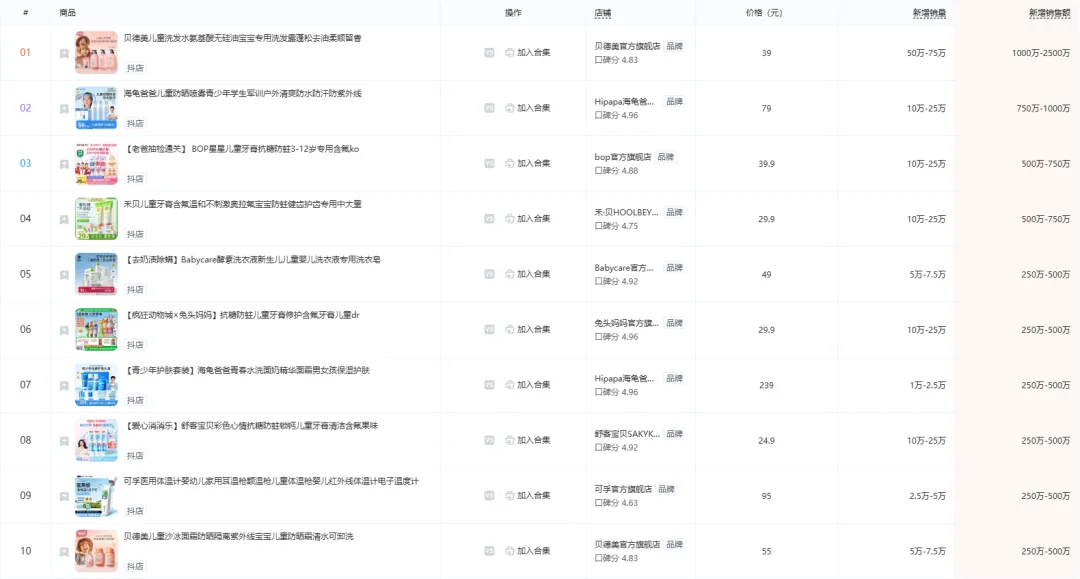Bookmark the rank 07 青少年护肤套装 product
This screenshot has width=1080, height=579.
point(64,386)
